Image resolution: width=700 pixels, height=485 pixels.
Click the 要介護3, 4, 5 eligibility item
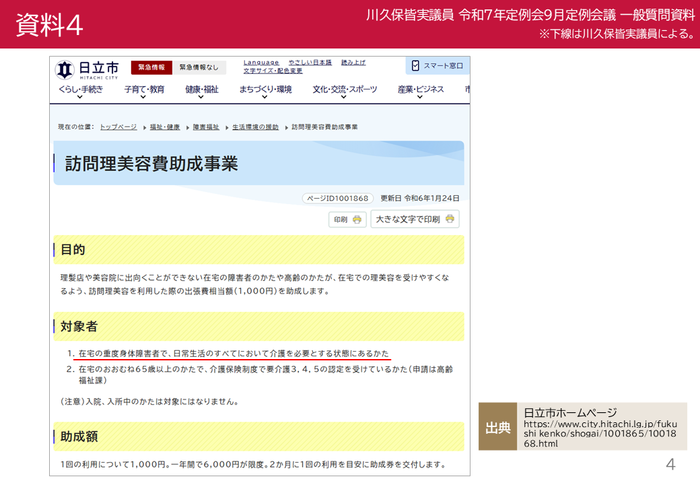(x=266, y=375)
